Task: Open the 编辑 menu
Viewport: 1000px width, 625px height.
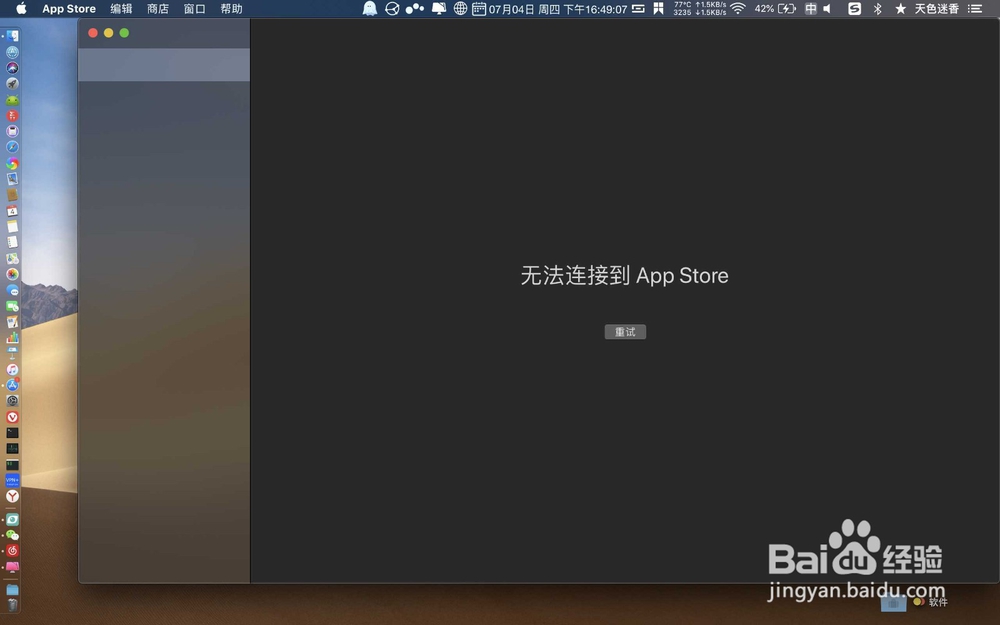Action: pos(121,9)
